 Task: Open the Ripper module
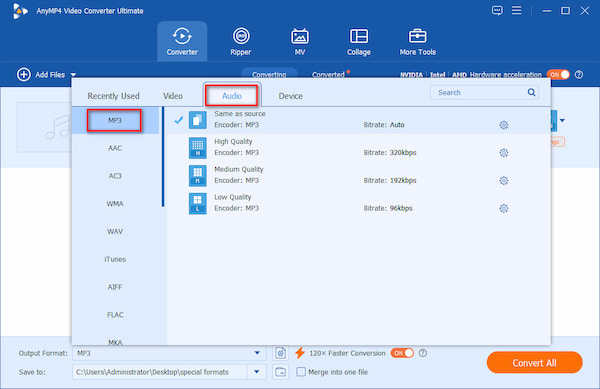coord(241,41)
